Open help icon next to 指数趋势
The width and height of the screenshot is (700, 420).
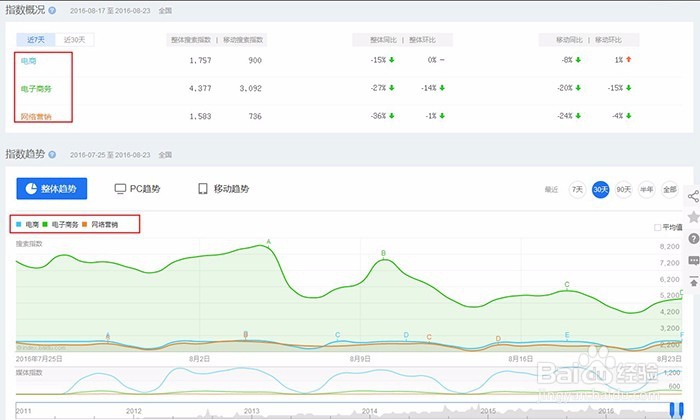[52, 154]
